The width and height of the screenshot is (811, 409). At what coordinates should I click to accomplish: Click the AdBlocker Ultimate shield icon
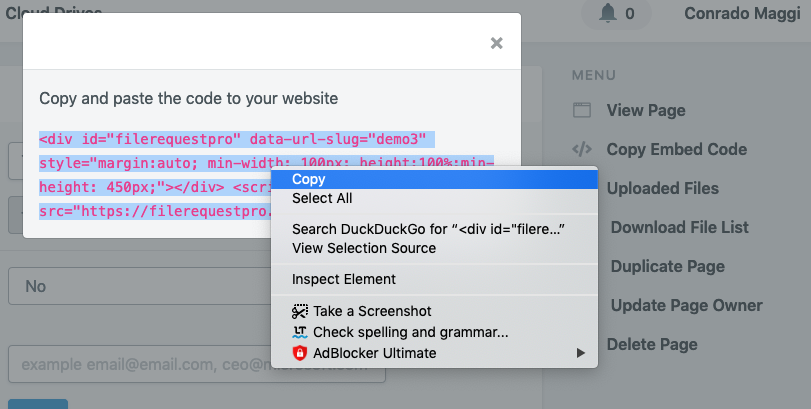[x=300, y=353]
